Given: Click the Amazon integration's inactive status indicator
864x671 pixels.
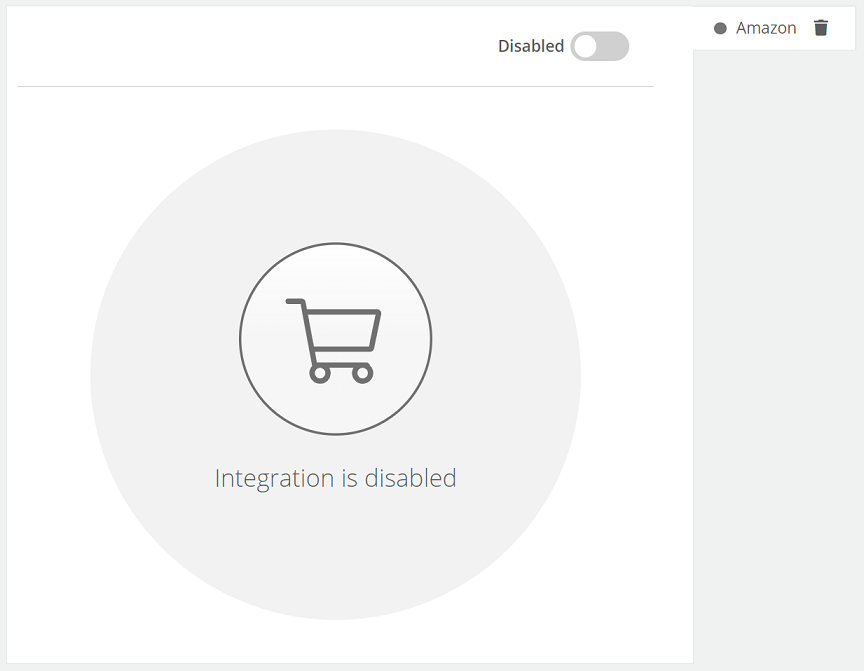Looking at the screenshot, I should 720,28.
